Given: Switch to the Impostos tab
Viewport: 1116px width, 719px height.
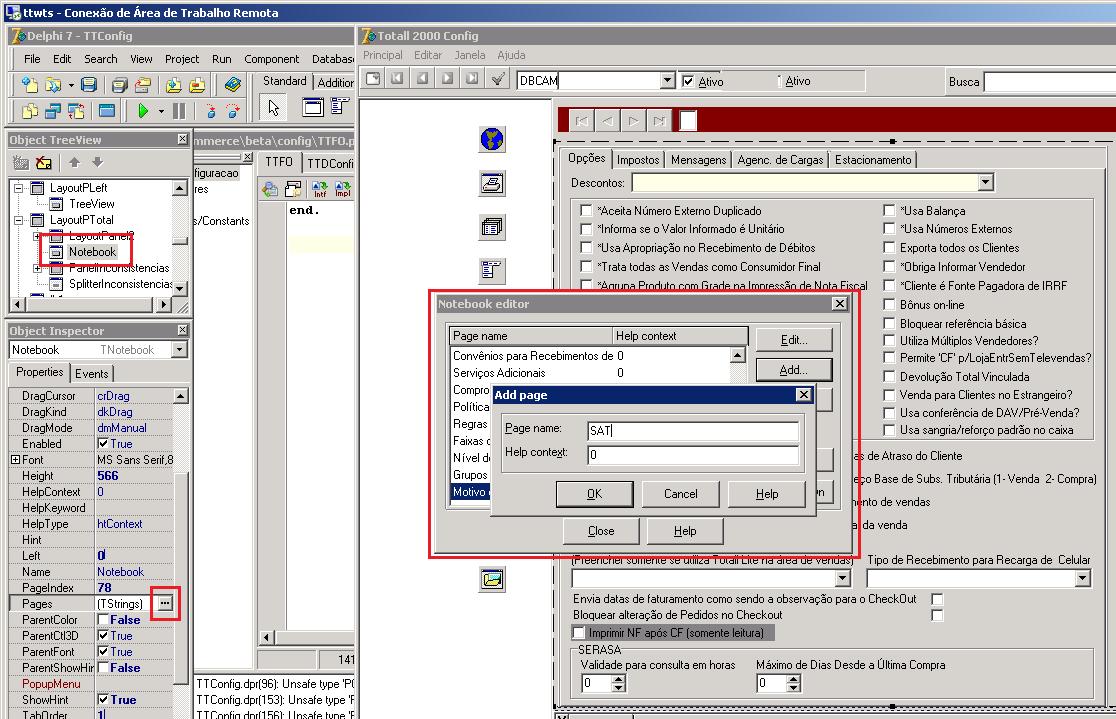Looking at the screenshot, I should tap(638, 159).
